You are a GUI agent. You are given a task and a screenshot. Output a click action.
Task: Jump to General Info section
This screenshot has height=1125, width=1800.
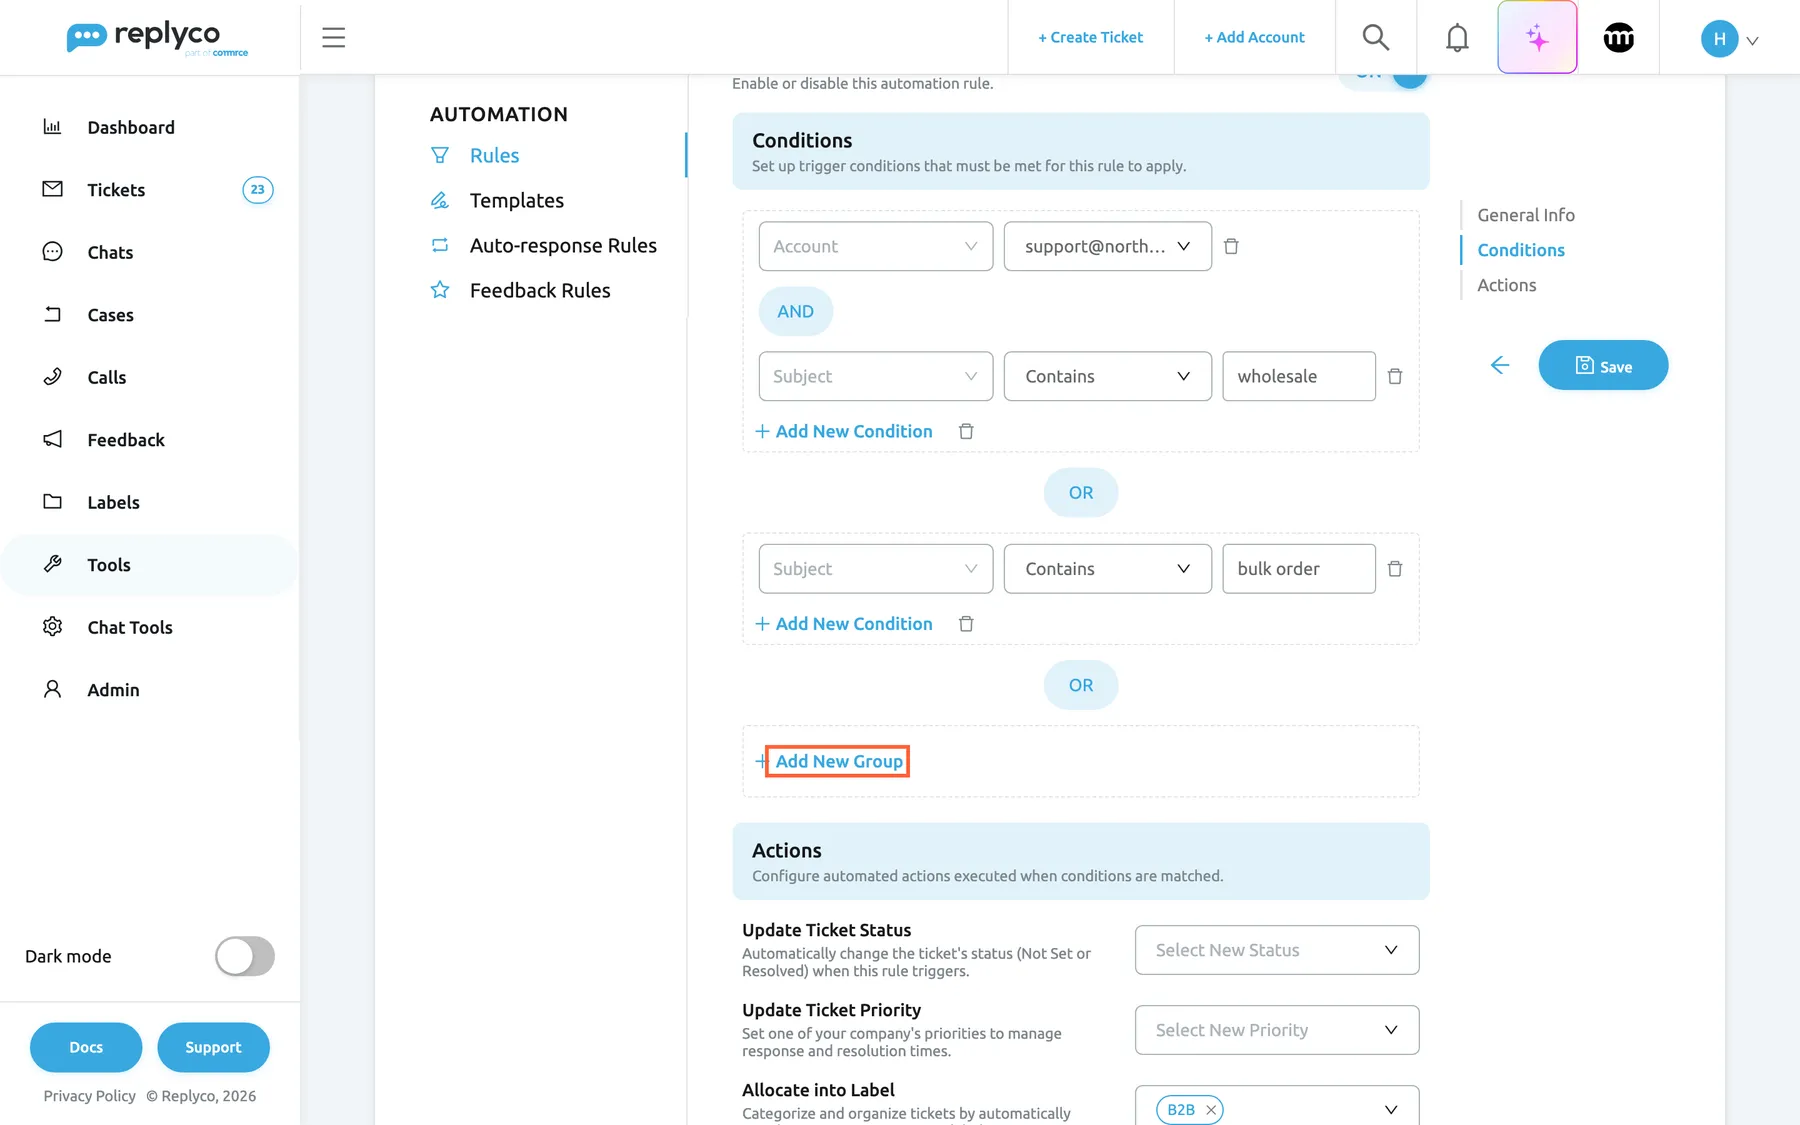1526,215
